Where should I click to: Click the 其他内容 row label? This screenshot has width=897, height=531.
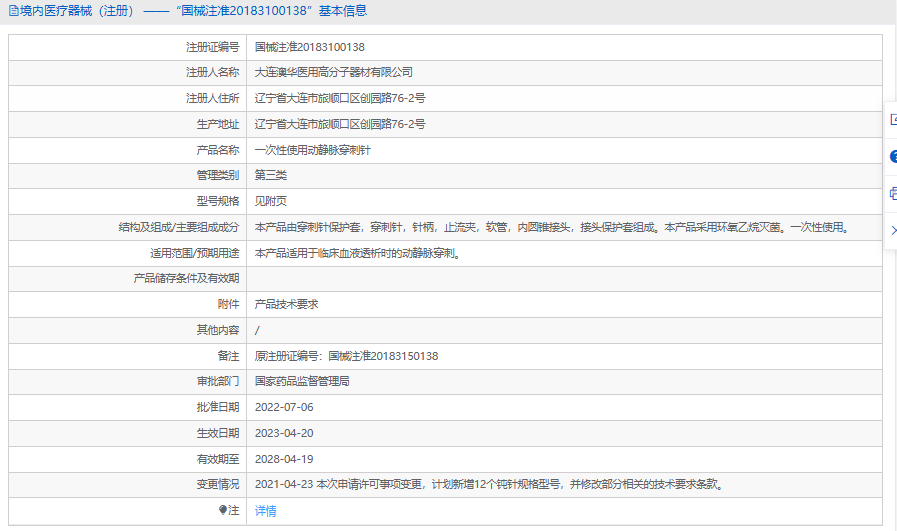pyautogui.click(x=218, y=330)
